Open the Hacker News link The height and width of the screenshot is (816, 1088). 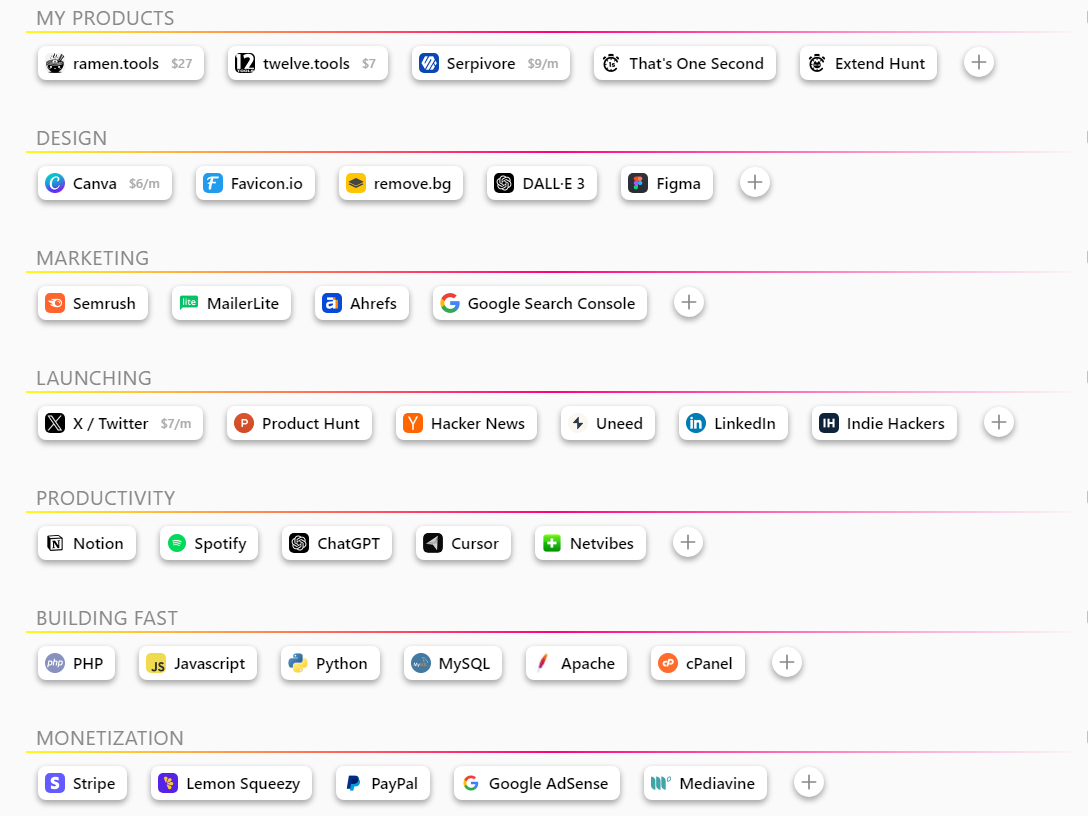(x=466, y=423)
